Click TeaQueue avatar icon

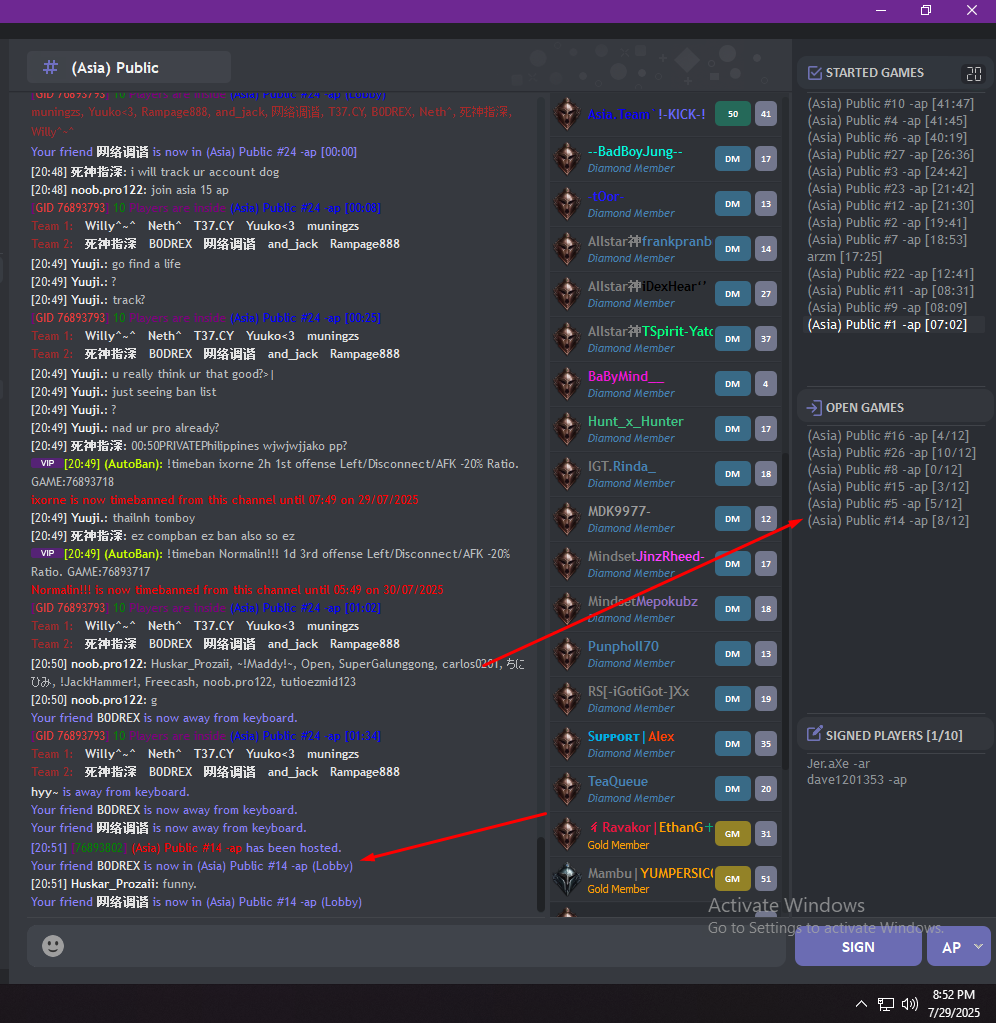[567, 789]
